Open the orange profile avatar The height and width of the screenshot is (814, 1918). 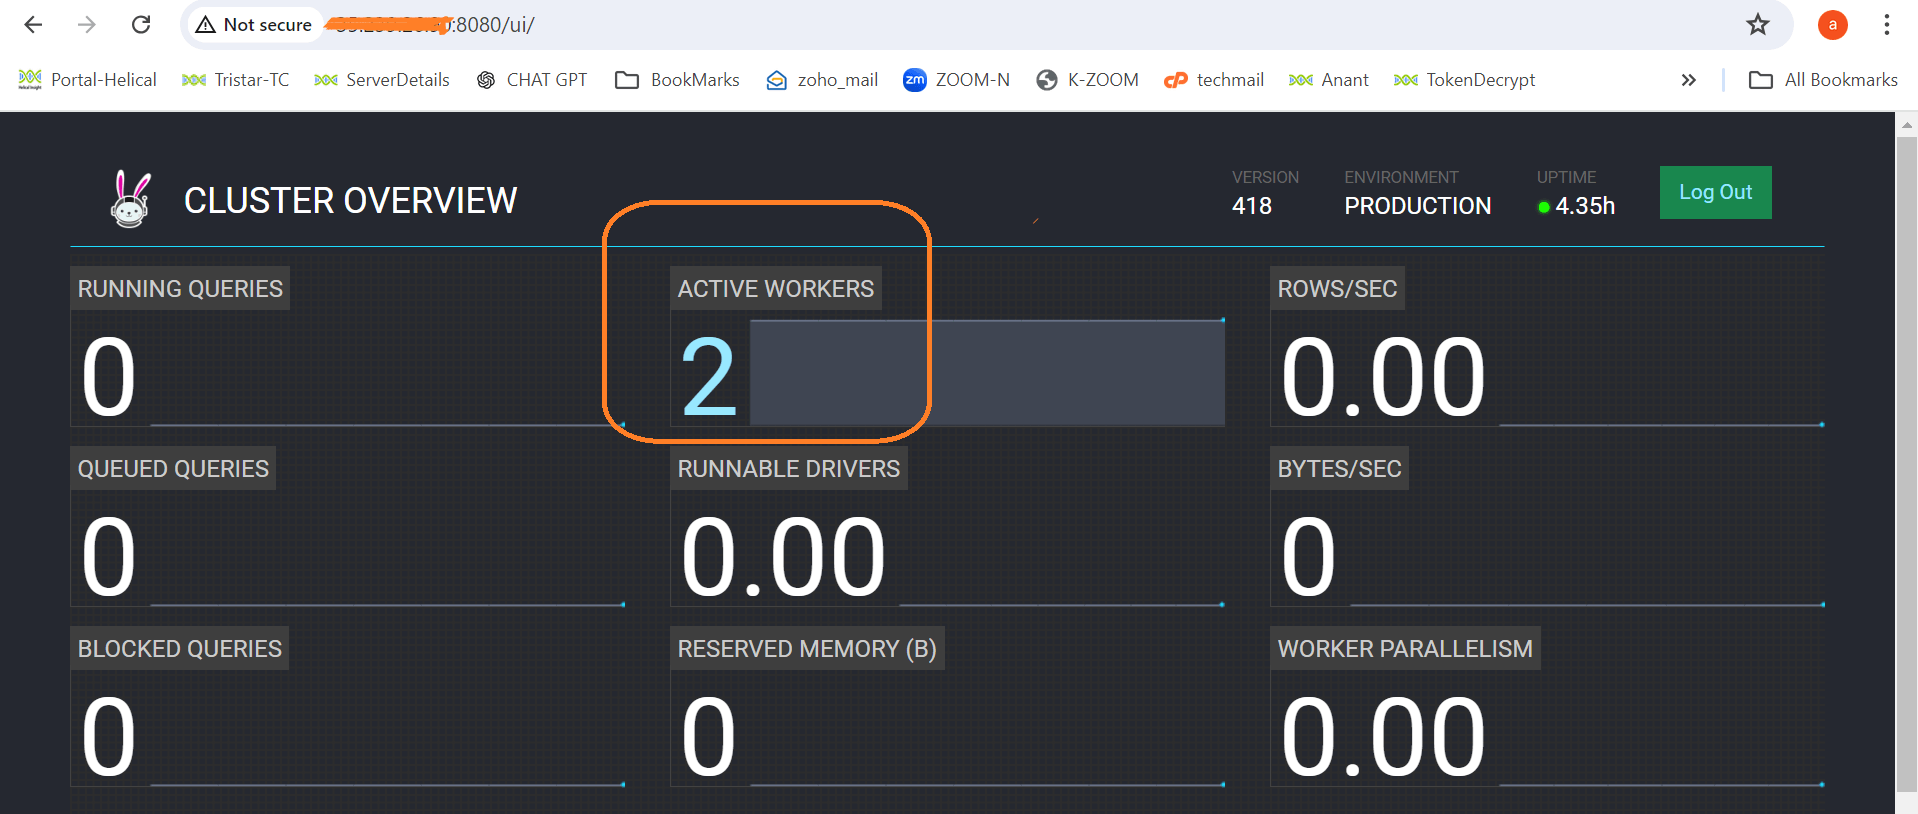coord(1832,25)
